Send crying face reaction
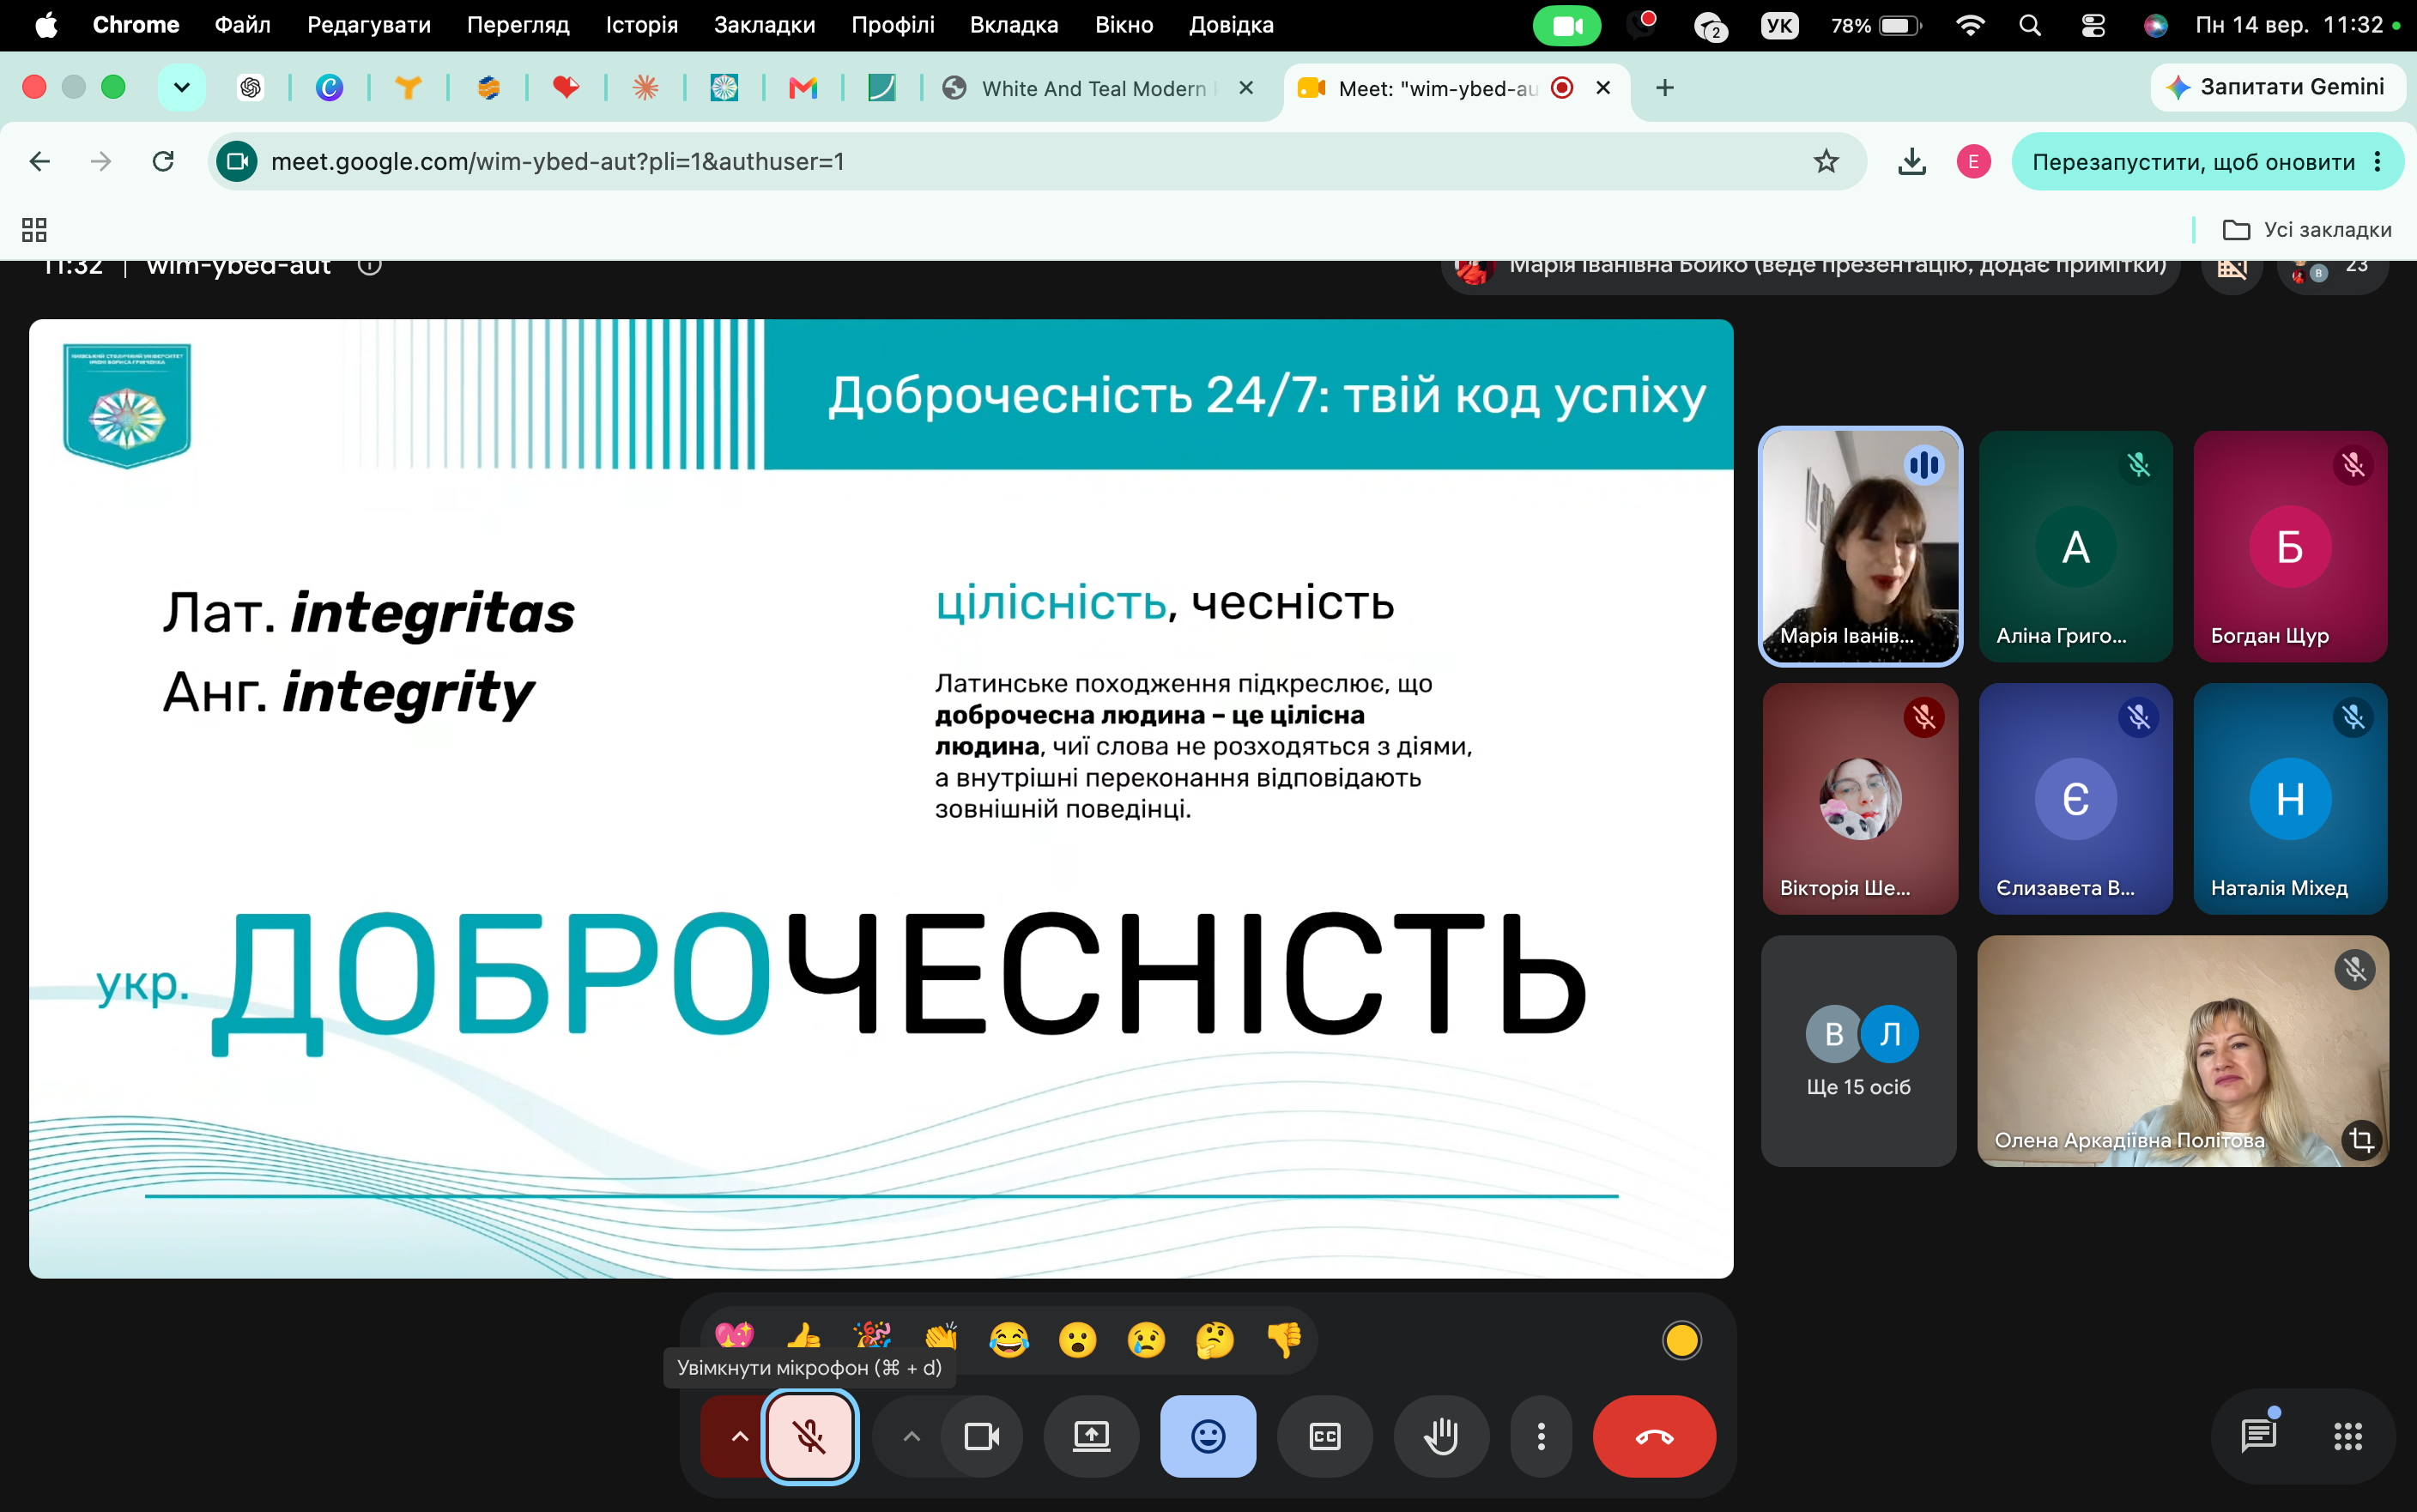The width and height of the screenshot is (2417, 1512). [1146, 1340]
